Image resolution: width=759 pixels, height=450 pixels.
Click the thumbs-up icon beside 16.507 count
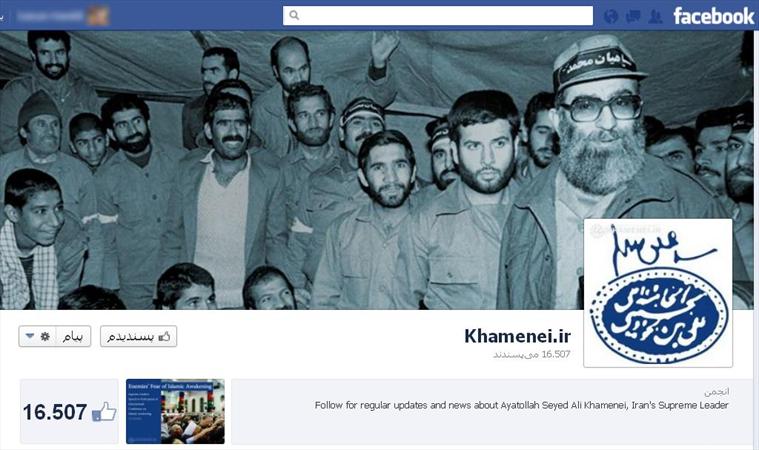(x=104, y=412)
